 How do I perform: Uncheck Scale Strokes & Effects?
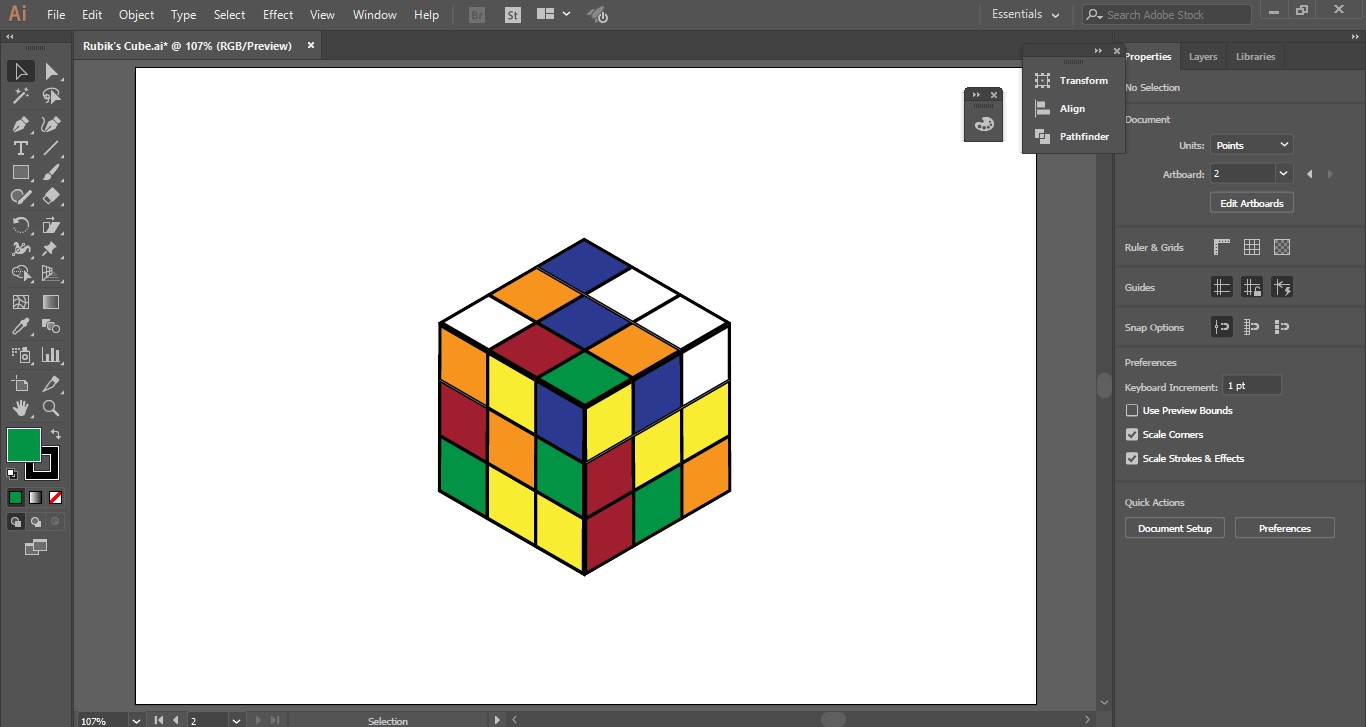click(x=1132, y=458)
